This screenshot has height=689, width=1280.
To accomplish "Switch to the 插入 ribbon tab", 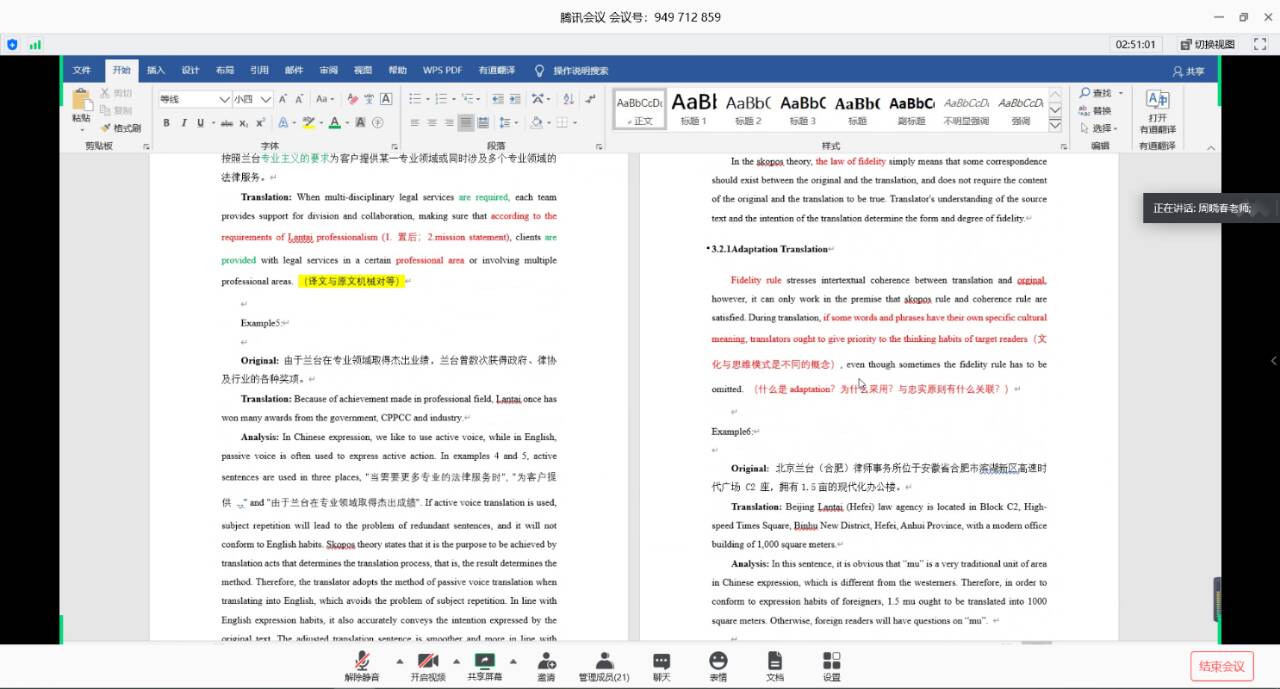I will [x=156, y=70].
